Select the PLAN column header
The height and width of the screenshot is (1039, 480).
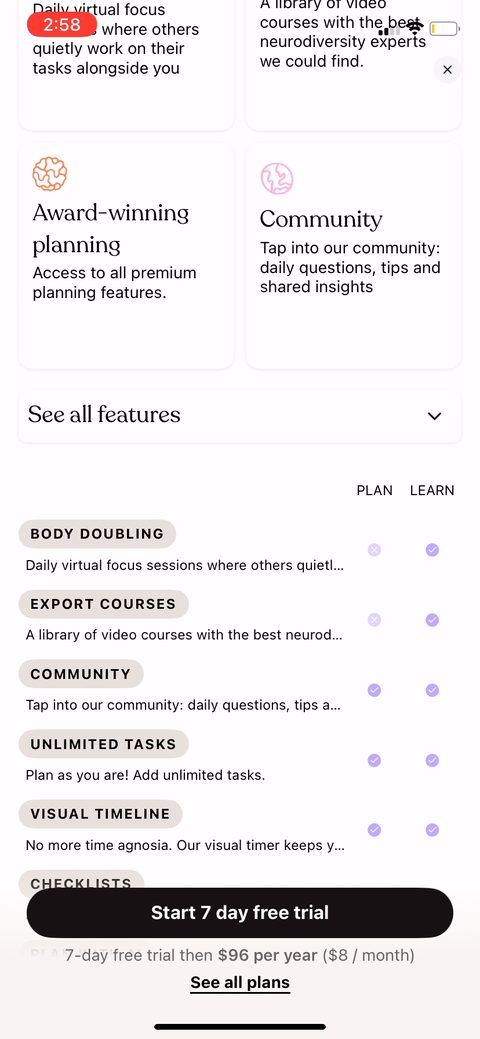[x=375, y=490]
